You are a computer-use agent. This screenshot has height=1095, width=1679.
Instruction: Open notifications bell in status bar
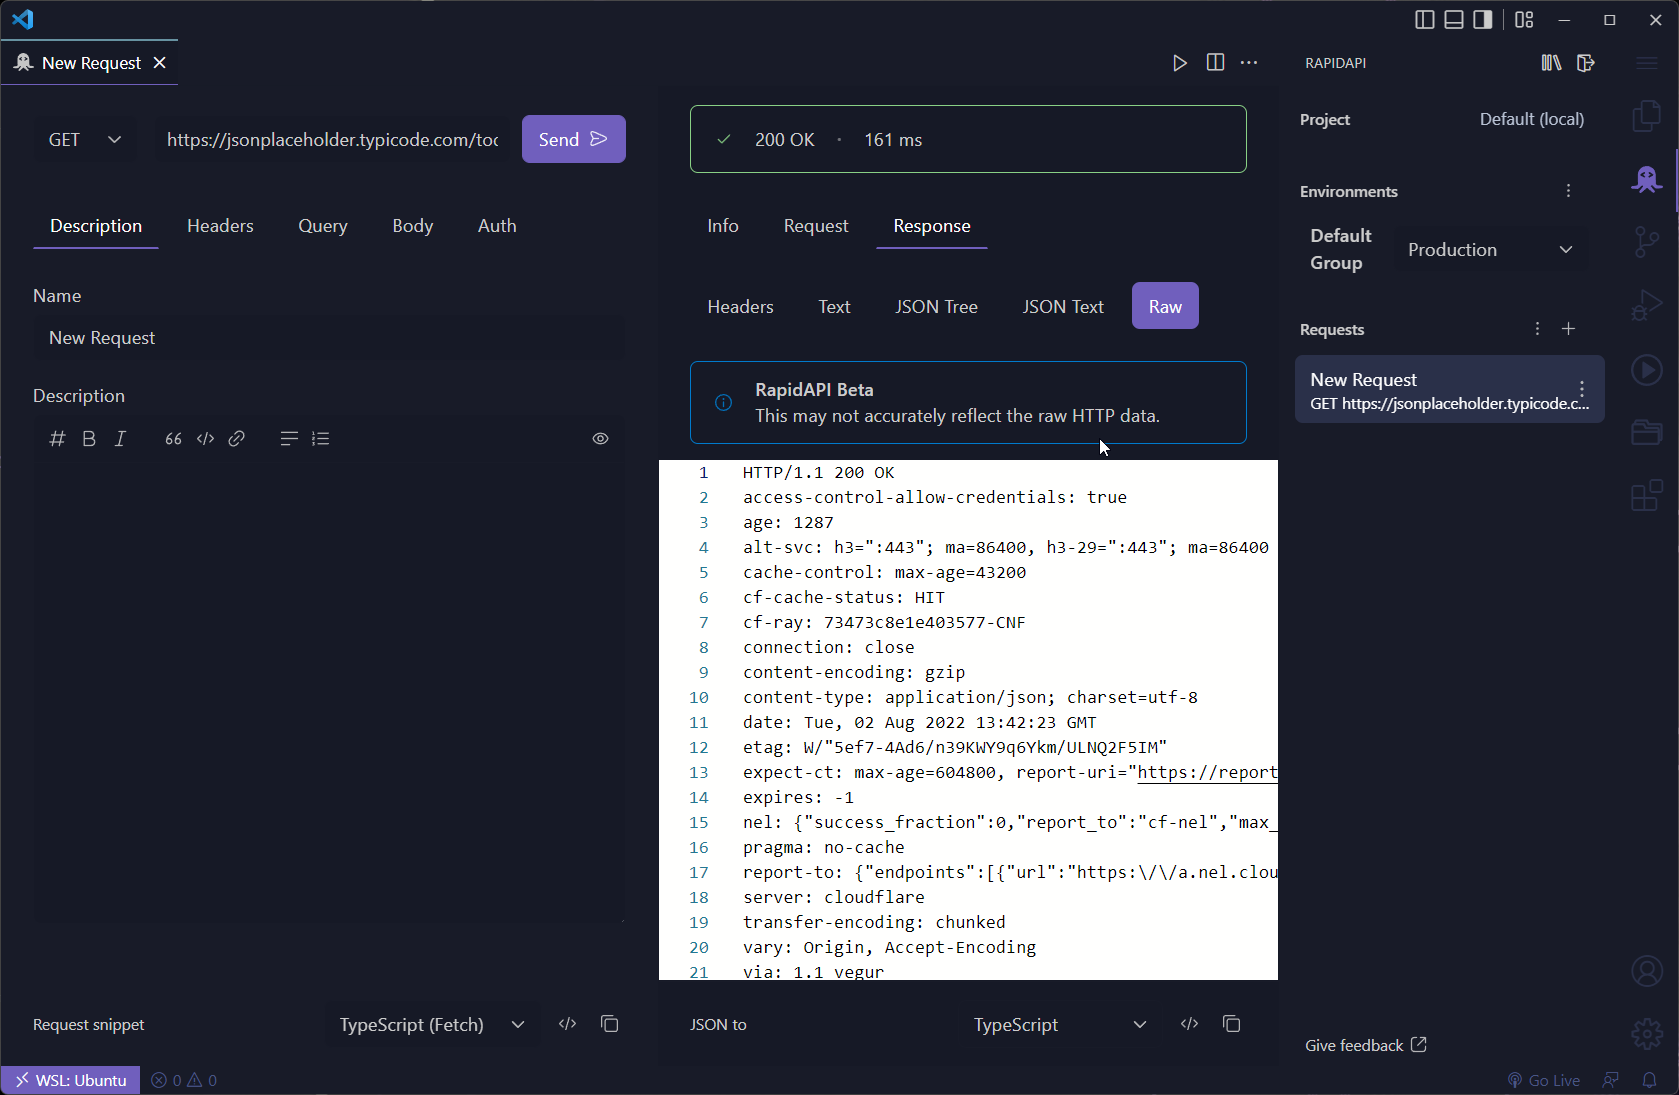pos(1649,1080)
